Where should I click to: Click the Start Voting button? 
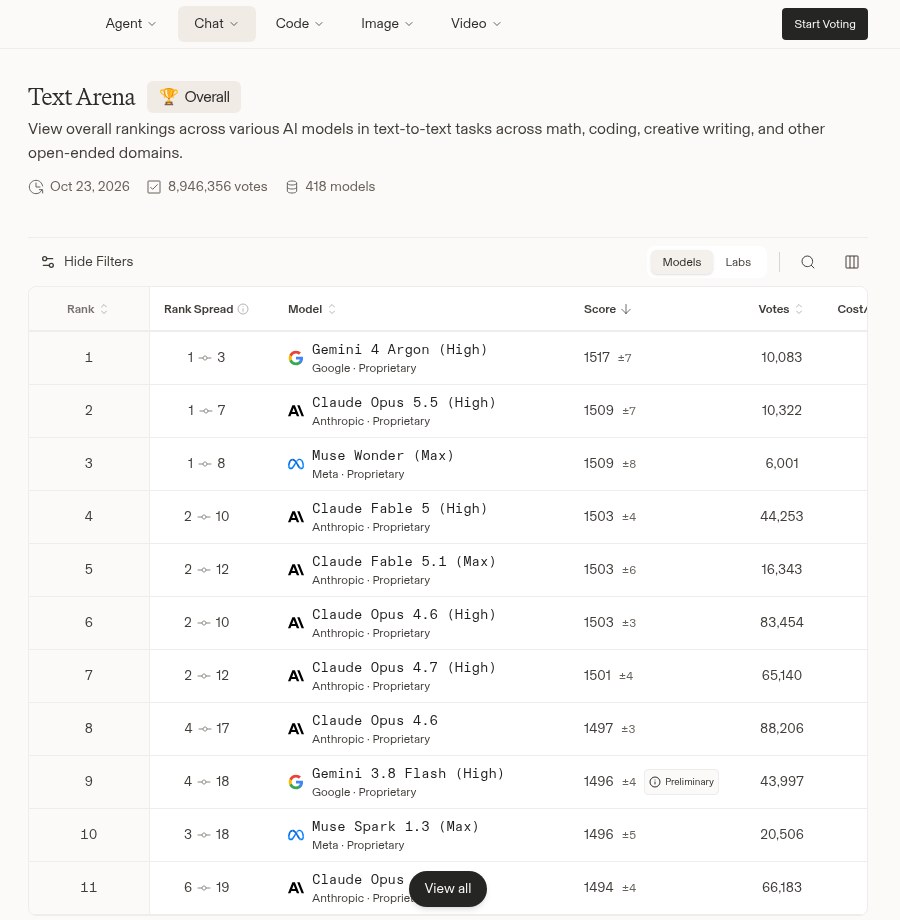[824, 24]
